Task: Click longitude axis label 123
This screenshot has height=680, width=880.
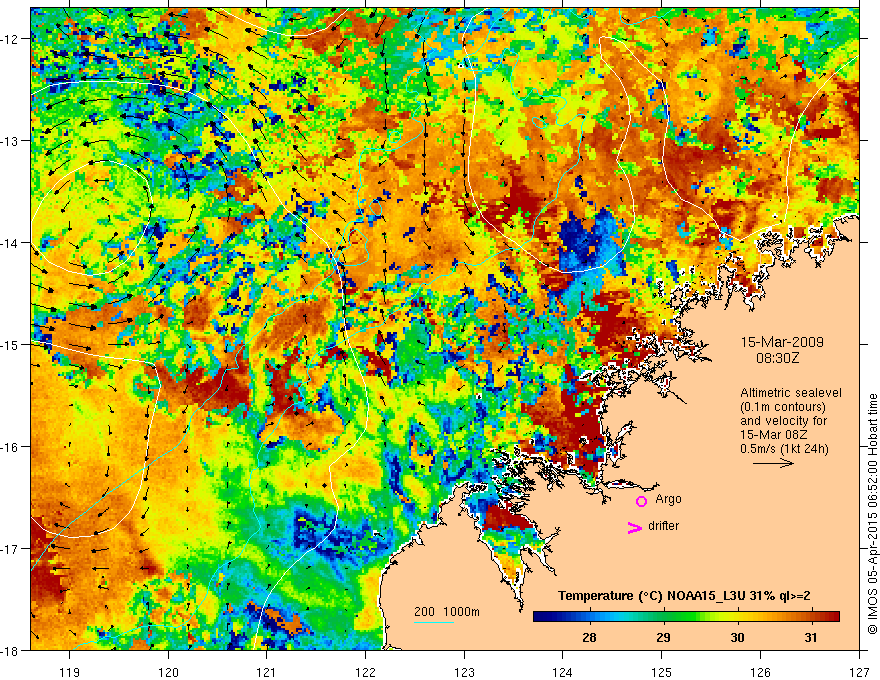Action: pos(464,672)
